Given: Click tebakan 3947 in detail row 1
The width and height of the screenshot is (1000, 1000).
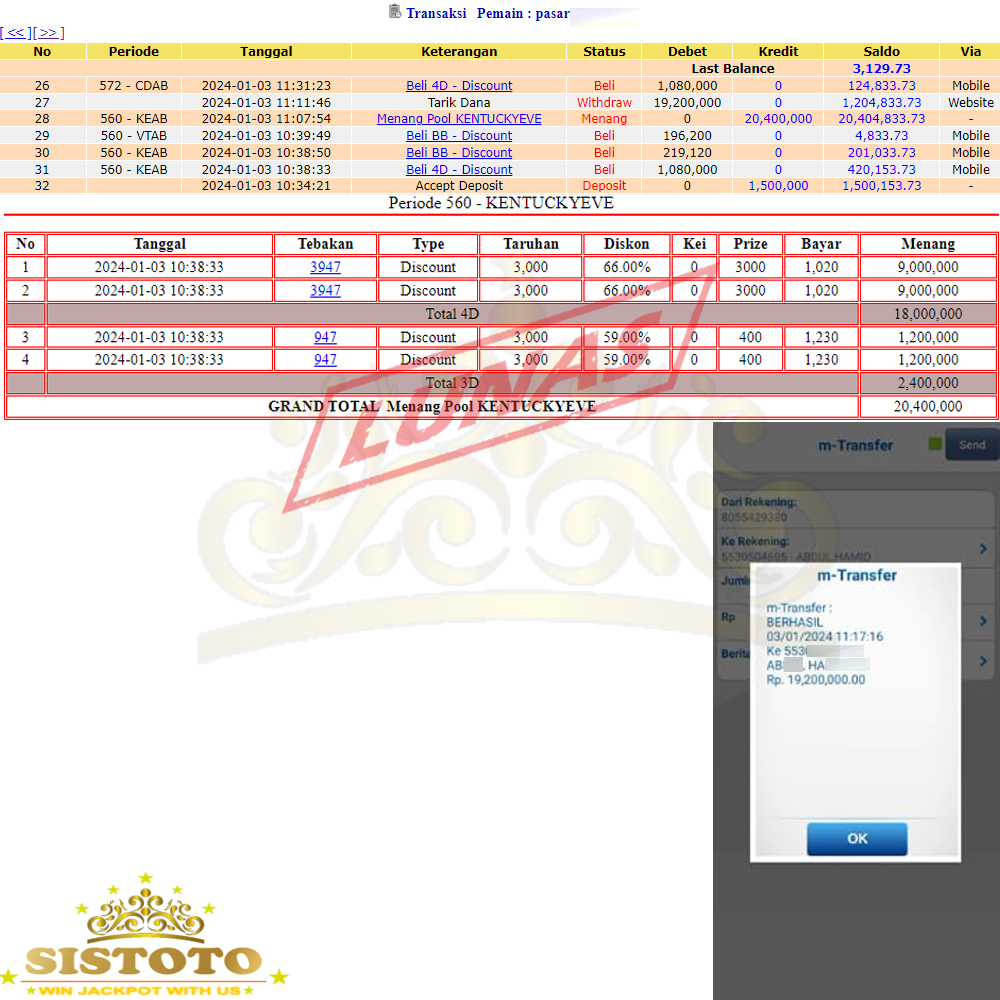Looking at the screenshot, I should (325, 267).
